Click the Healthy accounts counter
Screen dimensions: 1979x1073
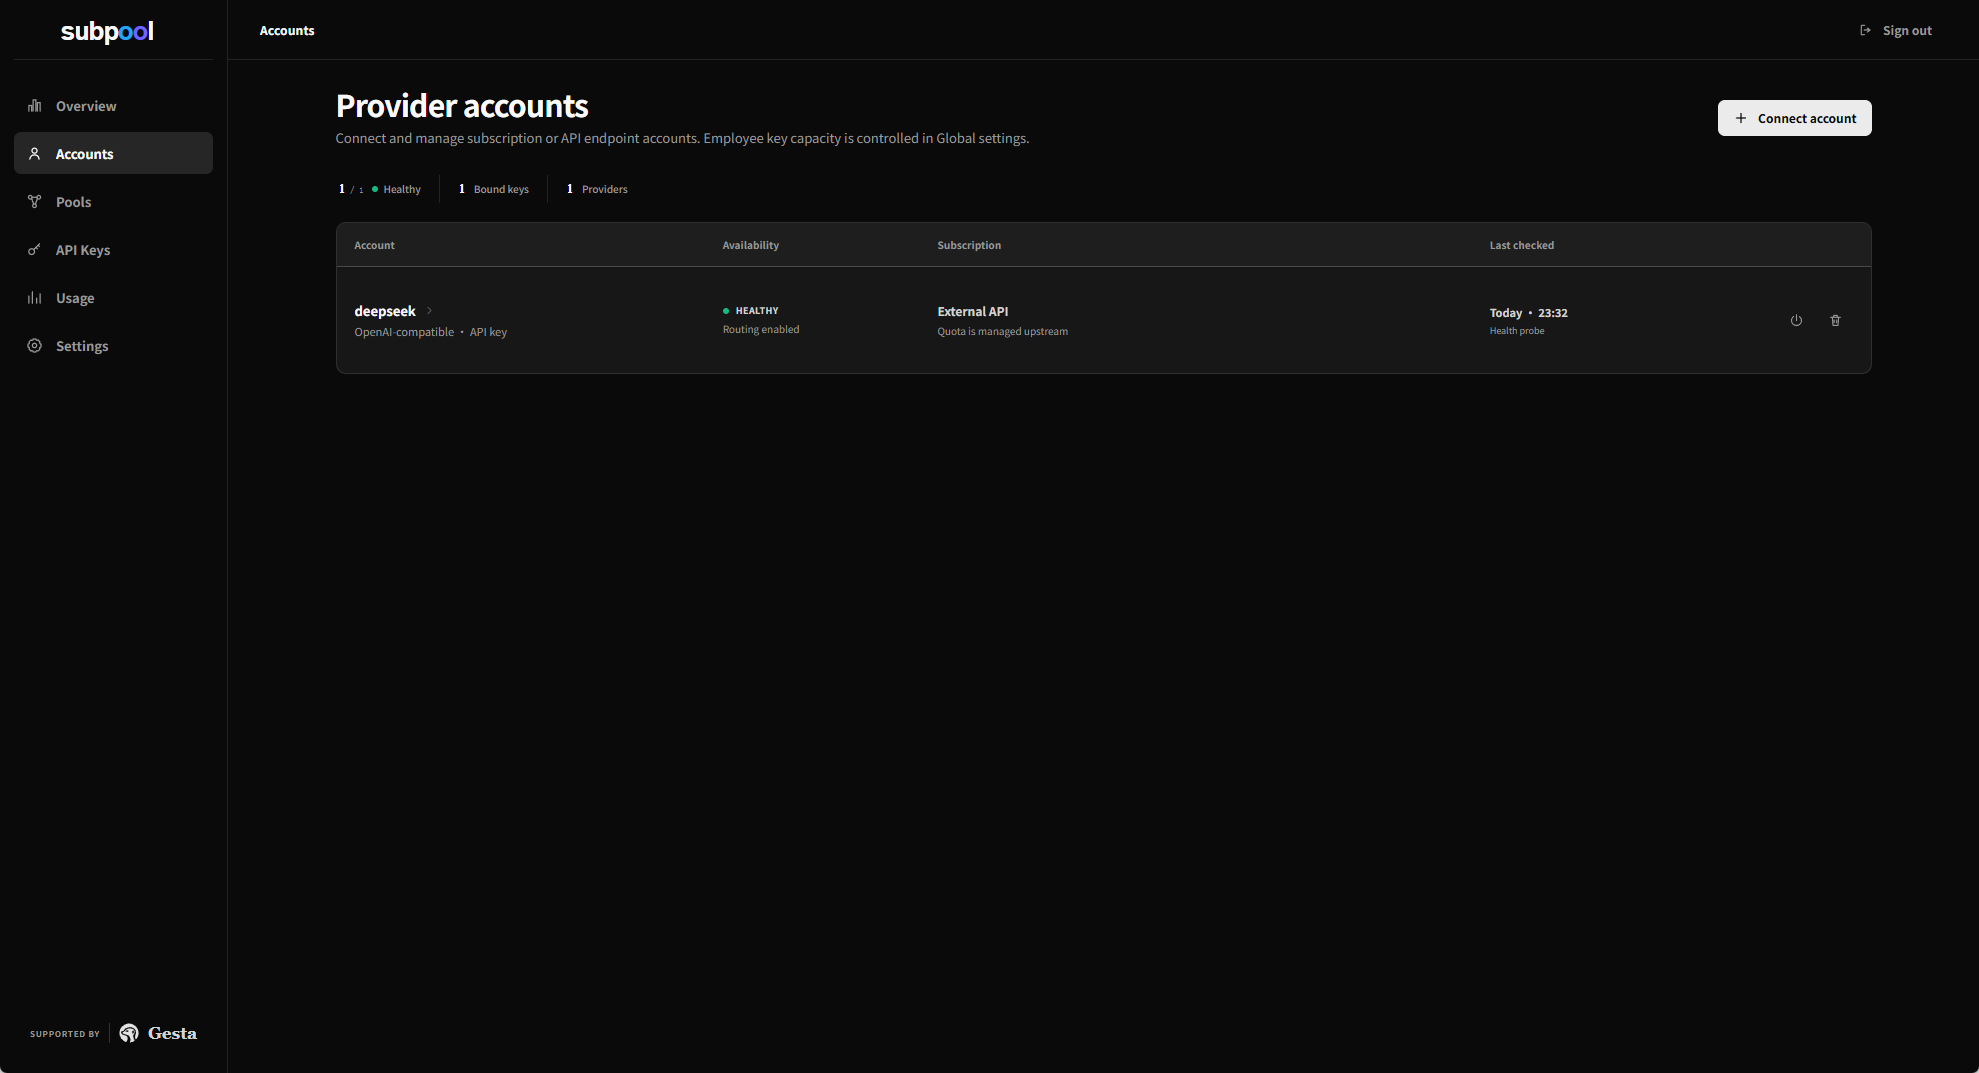pos(380,189)
